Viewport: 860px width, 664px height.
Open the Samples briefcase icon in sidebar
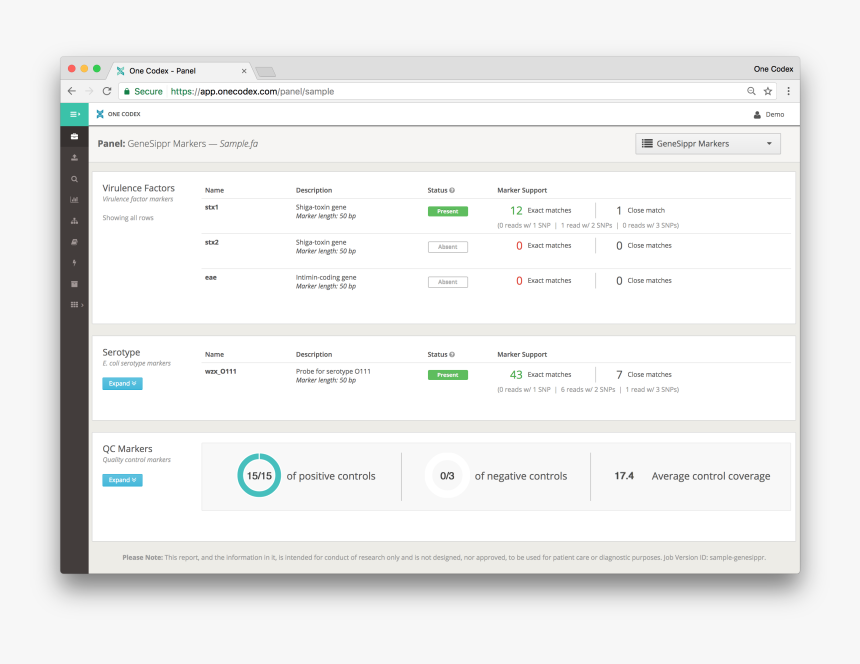74,137
